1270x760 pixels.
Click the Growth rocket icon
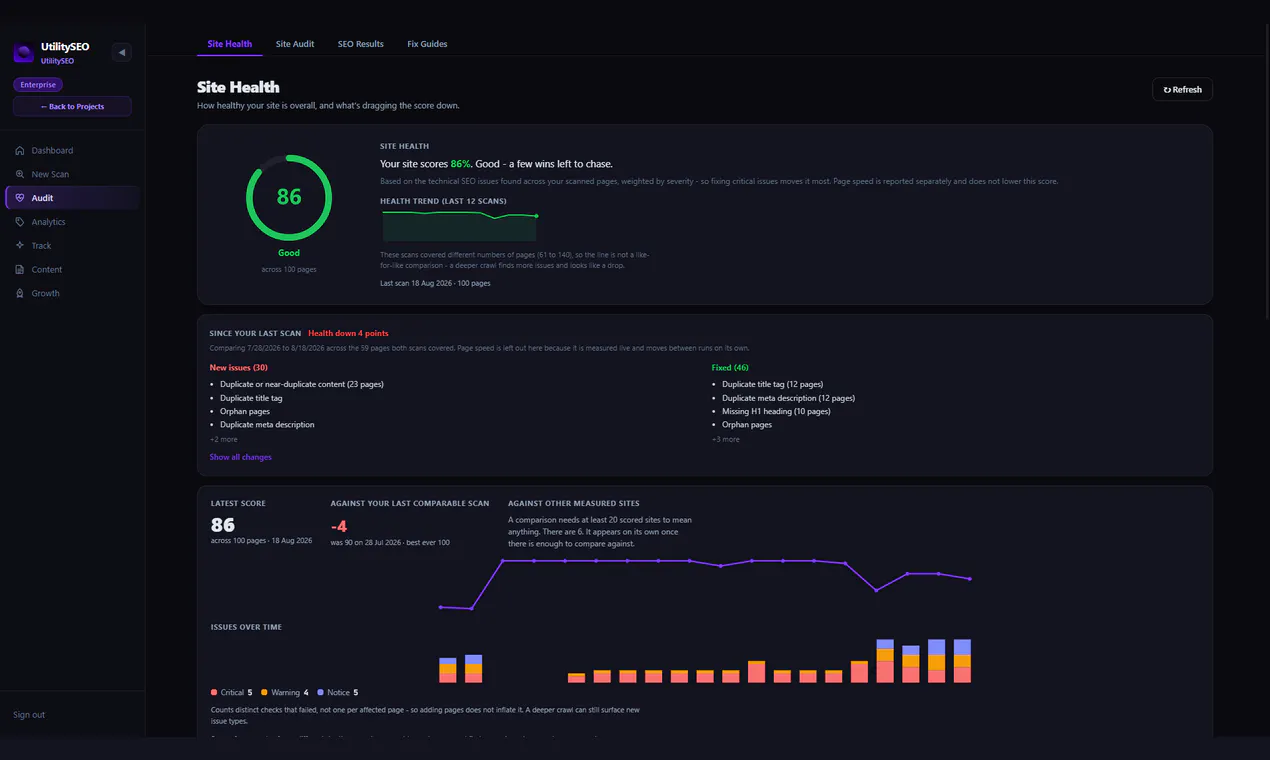(20, 293)
